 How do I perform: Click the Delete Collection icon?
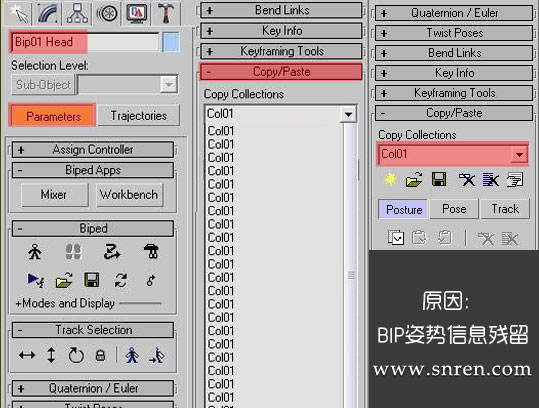[x=466, y=179]
